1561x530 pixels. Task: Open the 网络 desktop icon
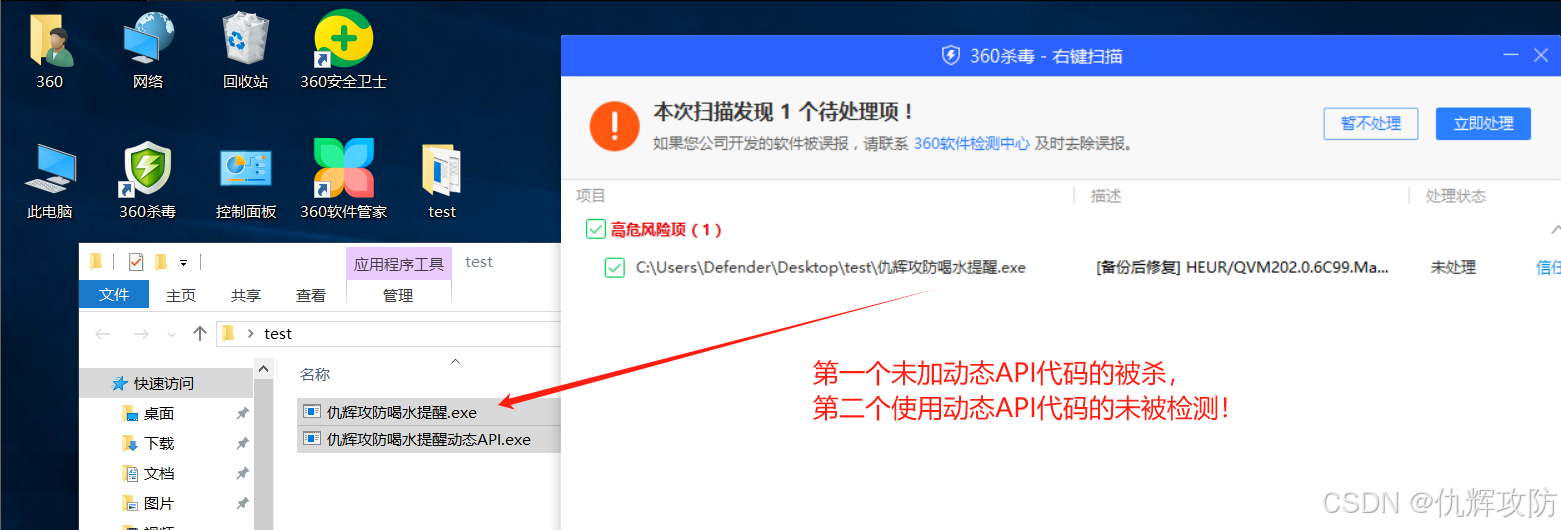pyautogui.click(x=148, y=52)
